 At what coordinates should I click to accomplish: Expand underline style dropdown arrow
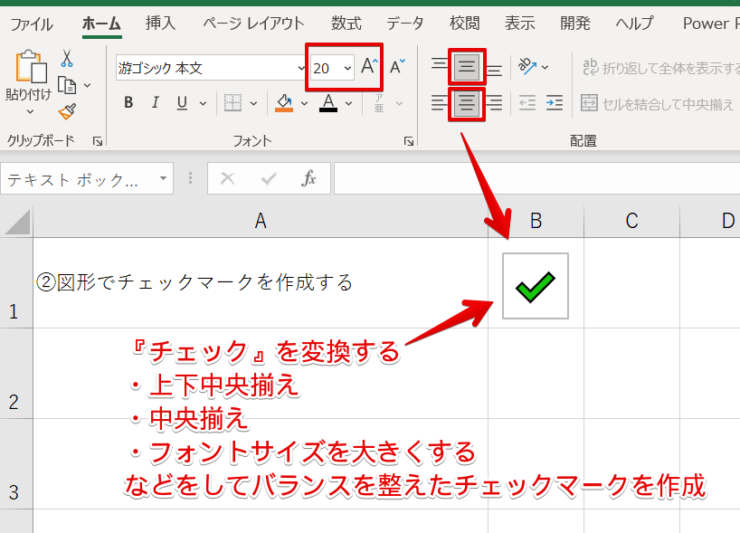click(x=203, y=103)
